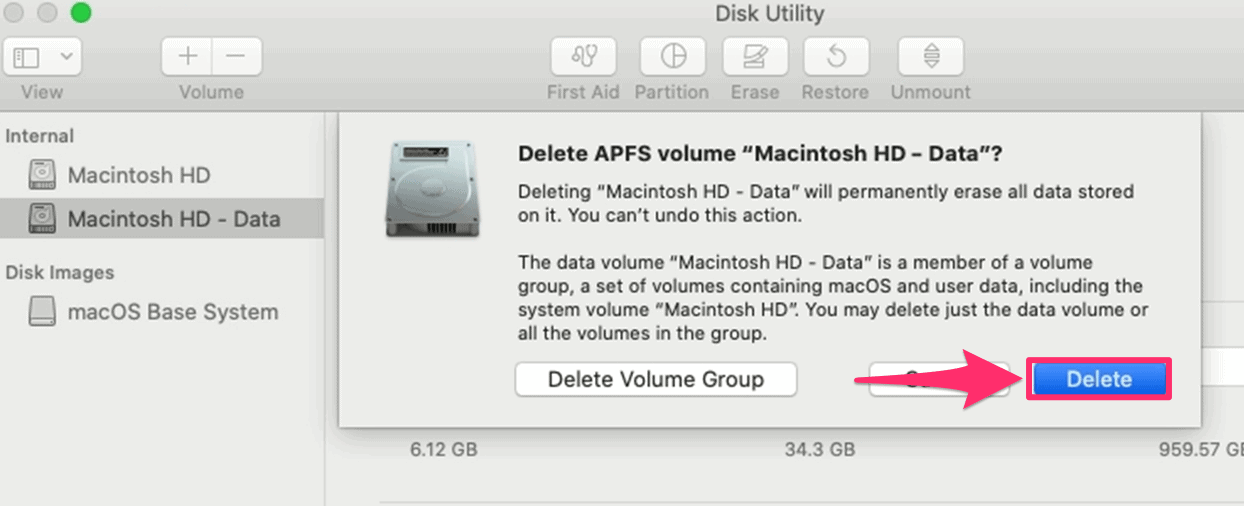Click the sidebar View icon
Image resolution: width=1244 pixels, height=506 pixels.
(x=26, y=57)
